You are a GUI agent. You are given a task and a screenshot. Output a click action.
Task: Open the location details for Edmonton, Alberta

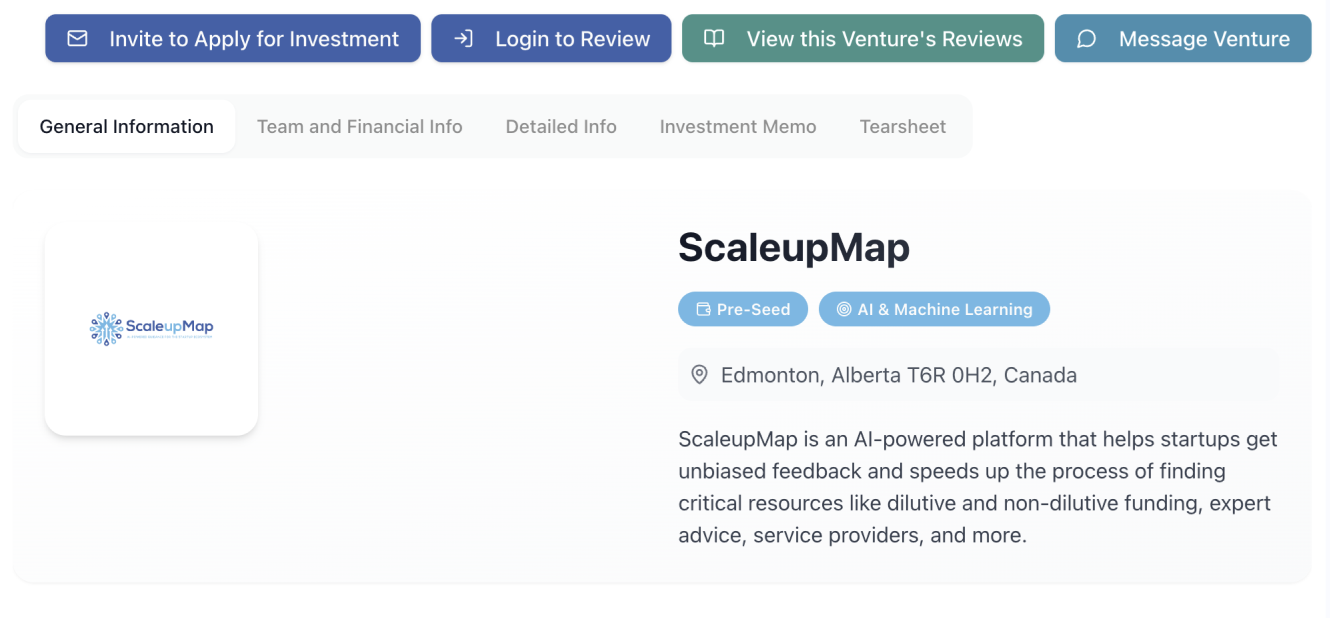(x=888, y=374)
